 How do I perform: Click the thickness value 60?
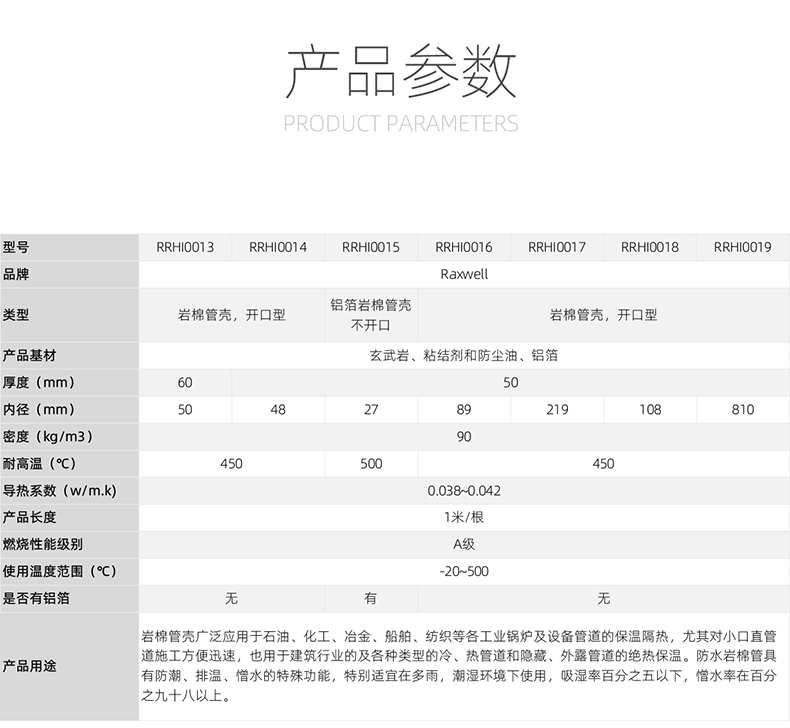(185, 383)
